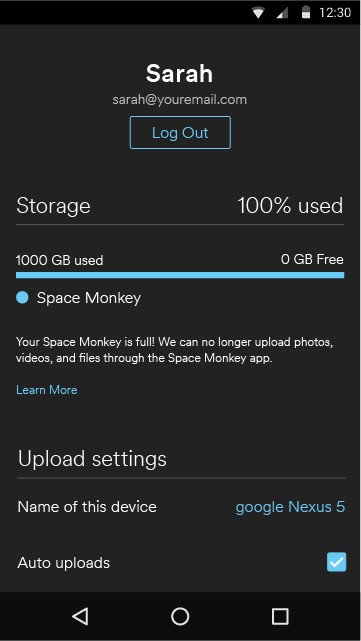The height and width of the screenshot is (641, 361).
Task: Tap the Auto uploads label
Action: (x=64, y=563)
